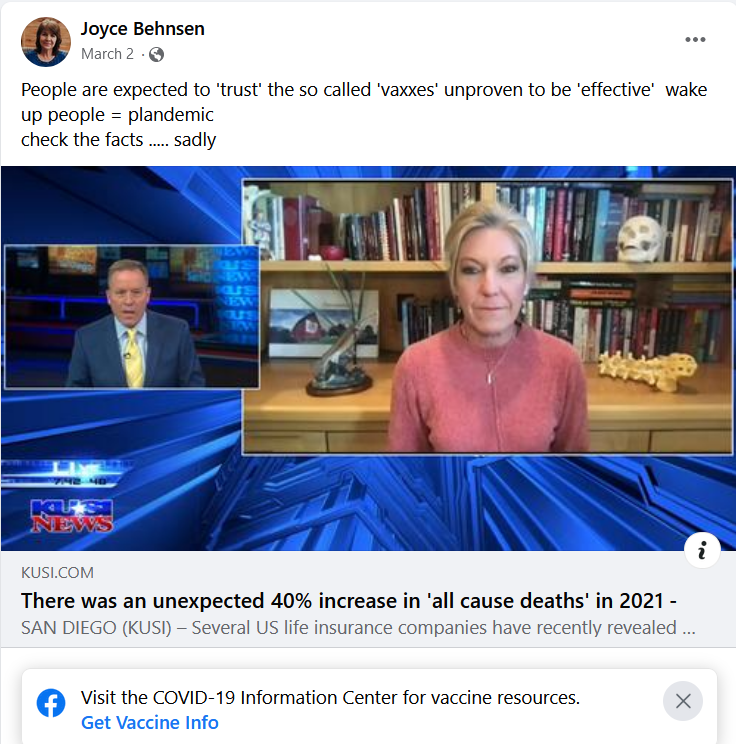Dismiss the COVID-19 Information Center banner

[x=682, y=701]
